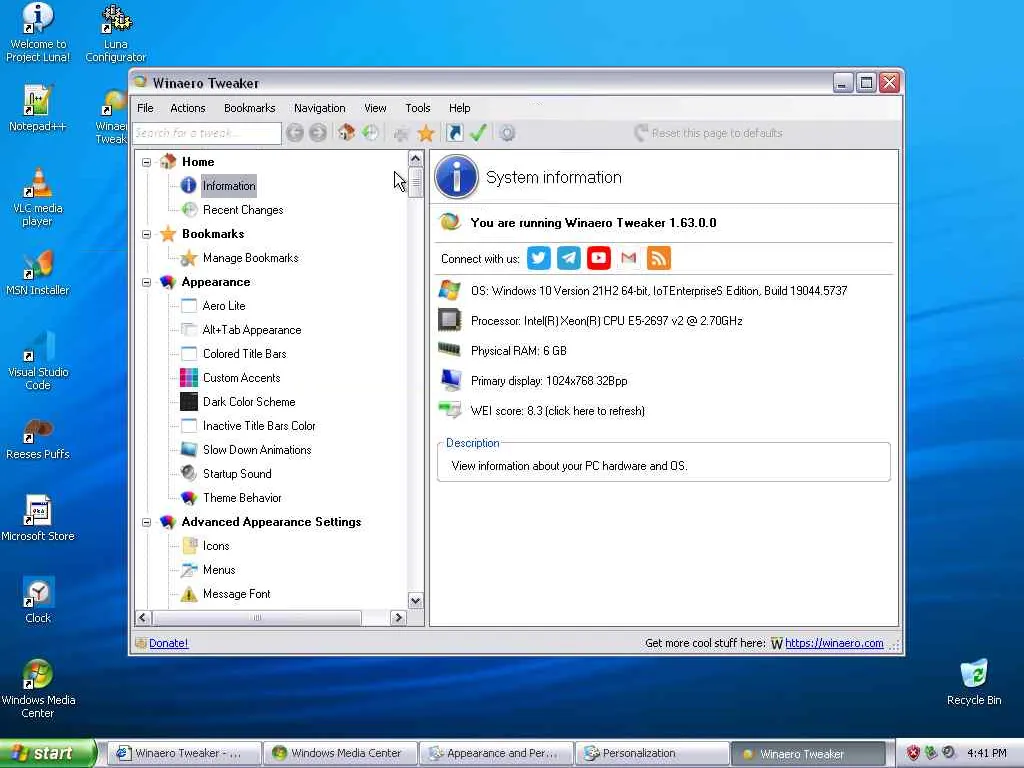Click the green checkmark toolbar icon

[x=479, y=133]
